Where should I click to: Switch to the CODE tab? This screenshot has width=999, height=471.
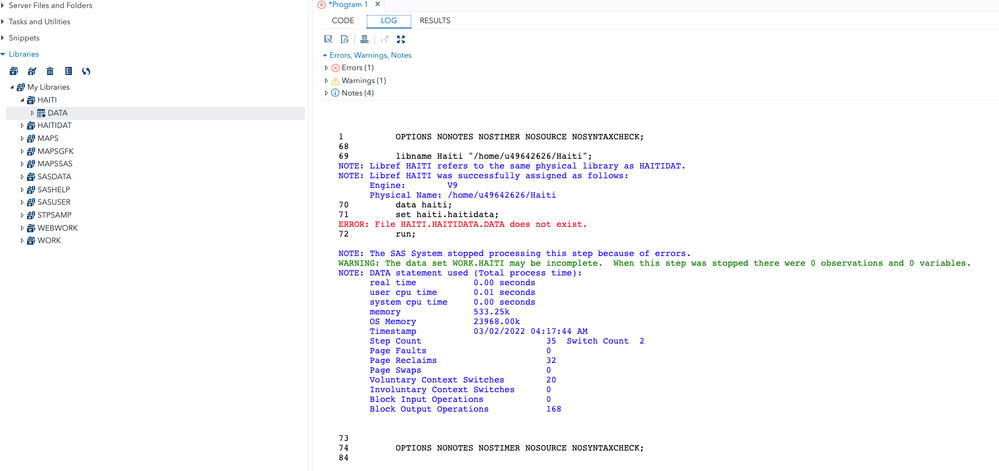[343, 20]
